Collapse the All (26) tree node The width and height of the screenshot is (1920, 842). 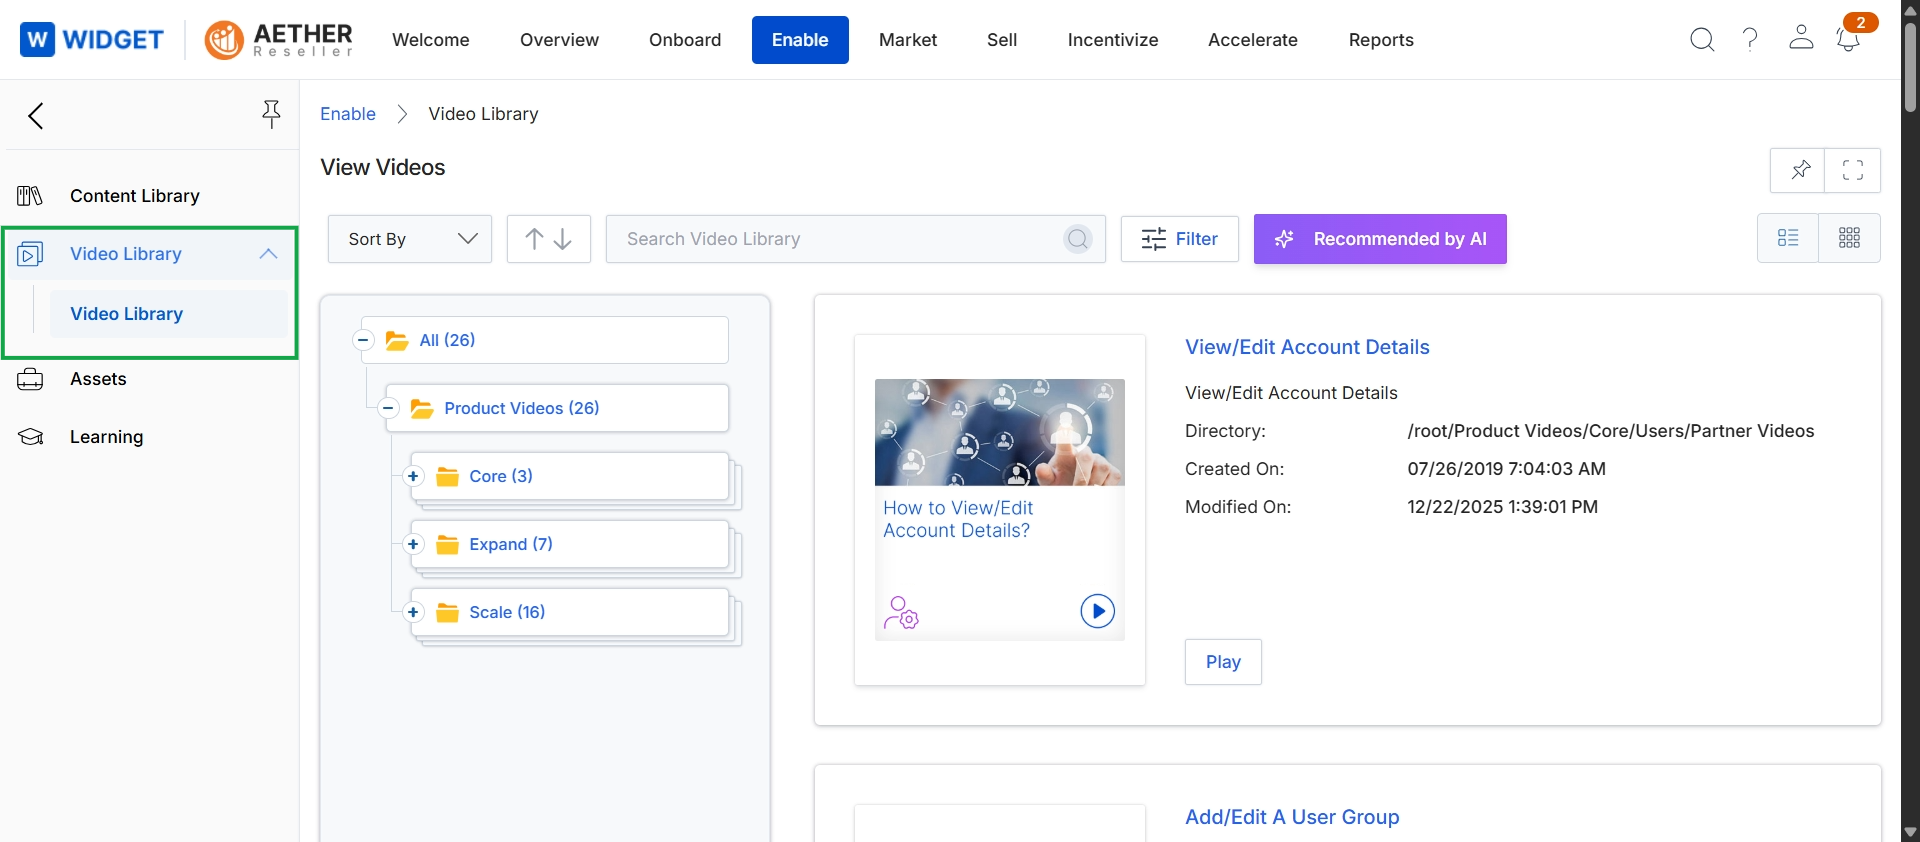(x=363, y=340)
